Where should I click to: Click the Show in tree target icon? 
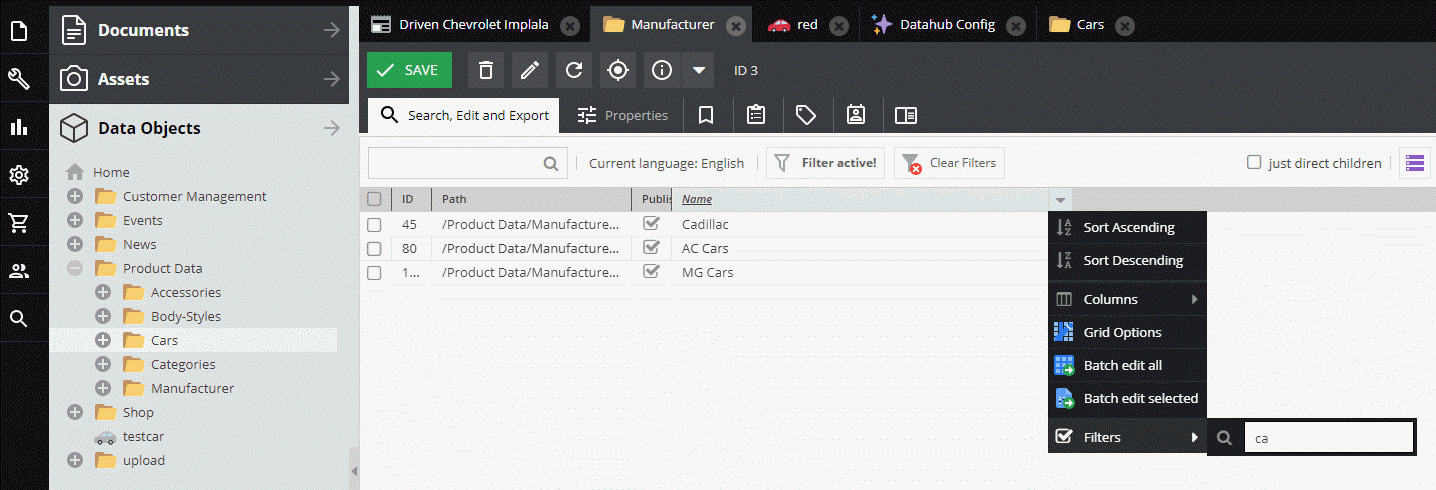(618, 70)
